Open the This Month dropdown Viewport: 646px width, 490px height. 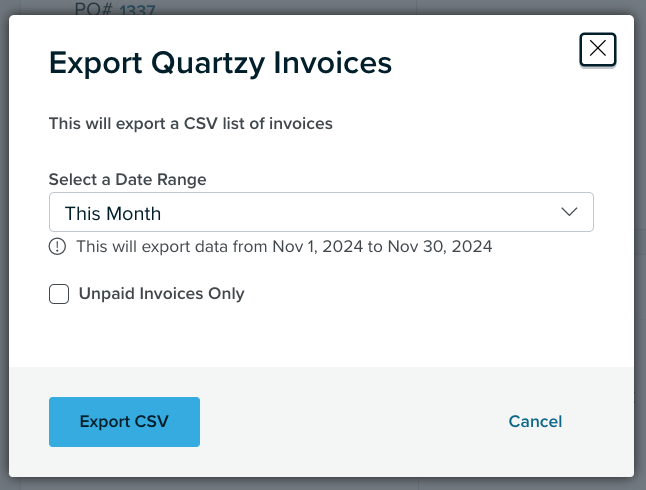point(321,212)
